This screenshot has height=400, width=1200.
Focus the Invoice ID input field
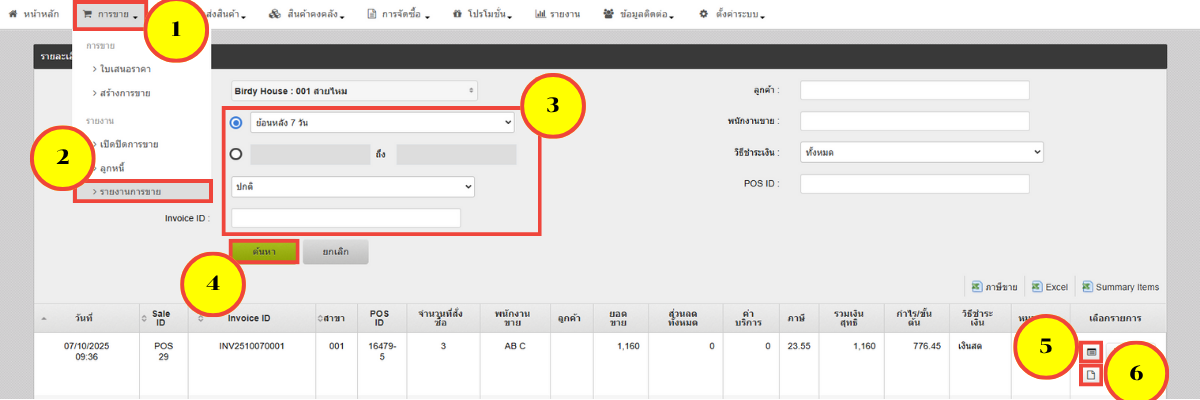coord(346,218)
